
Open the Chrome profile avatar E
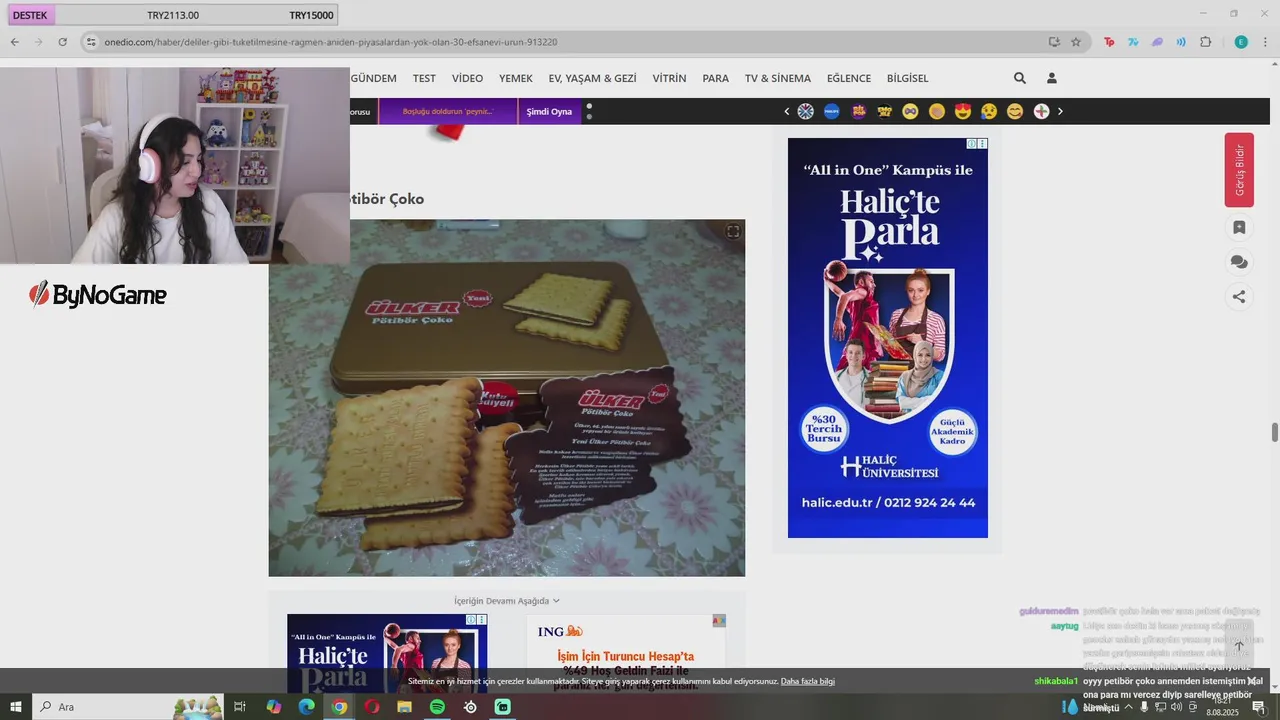1241,42
